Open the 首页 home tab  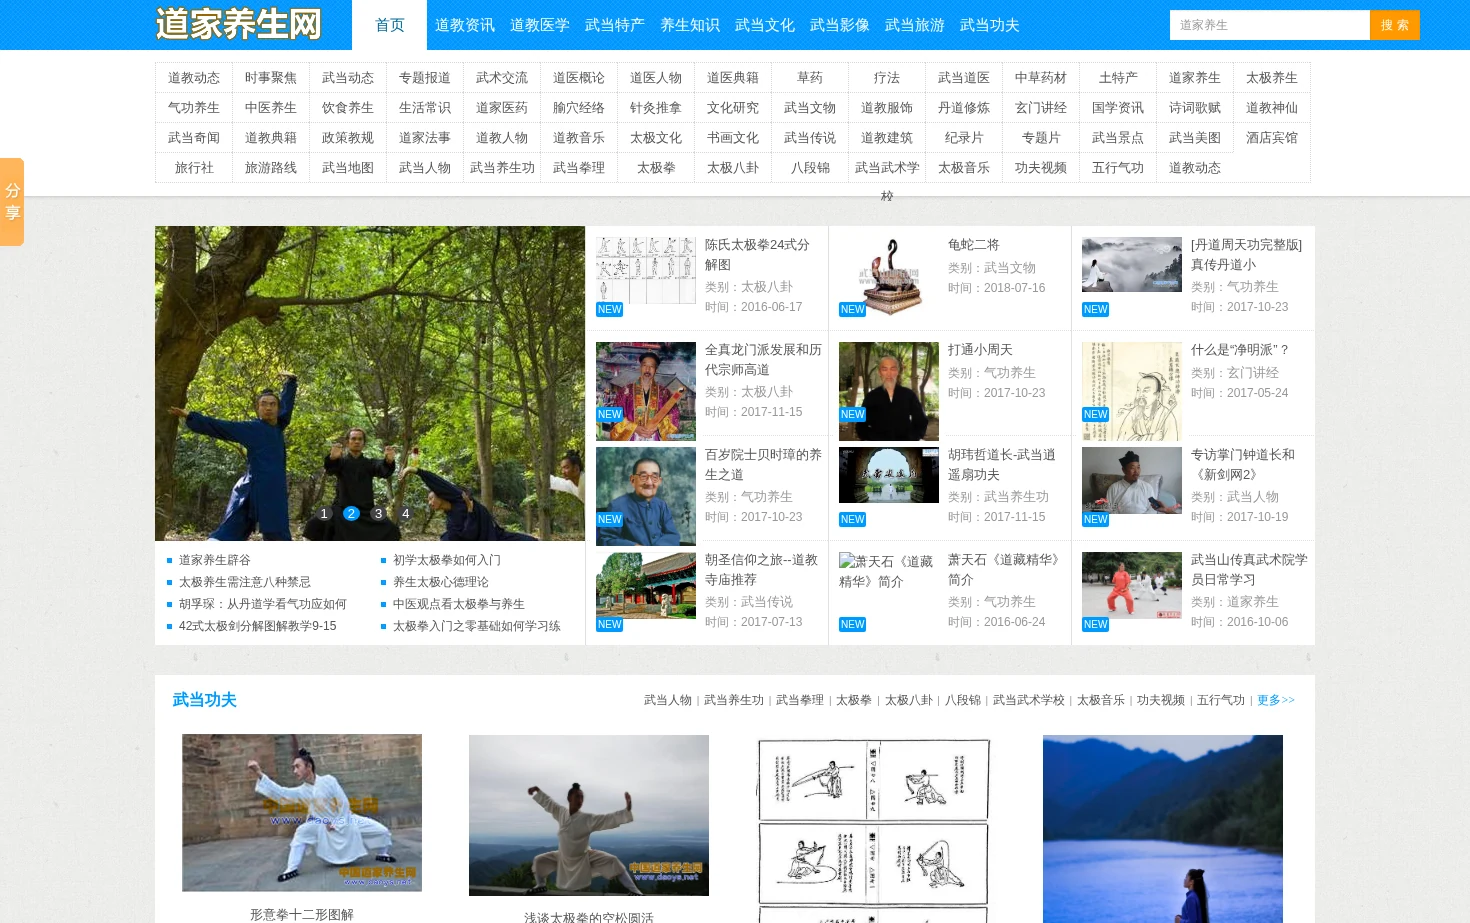(389, 25)
